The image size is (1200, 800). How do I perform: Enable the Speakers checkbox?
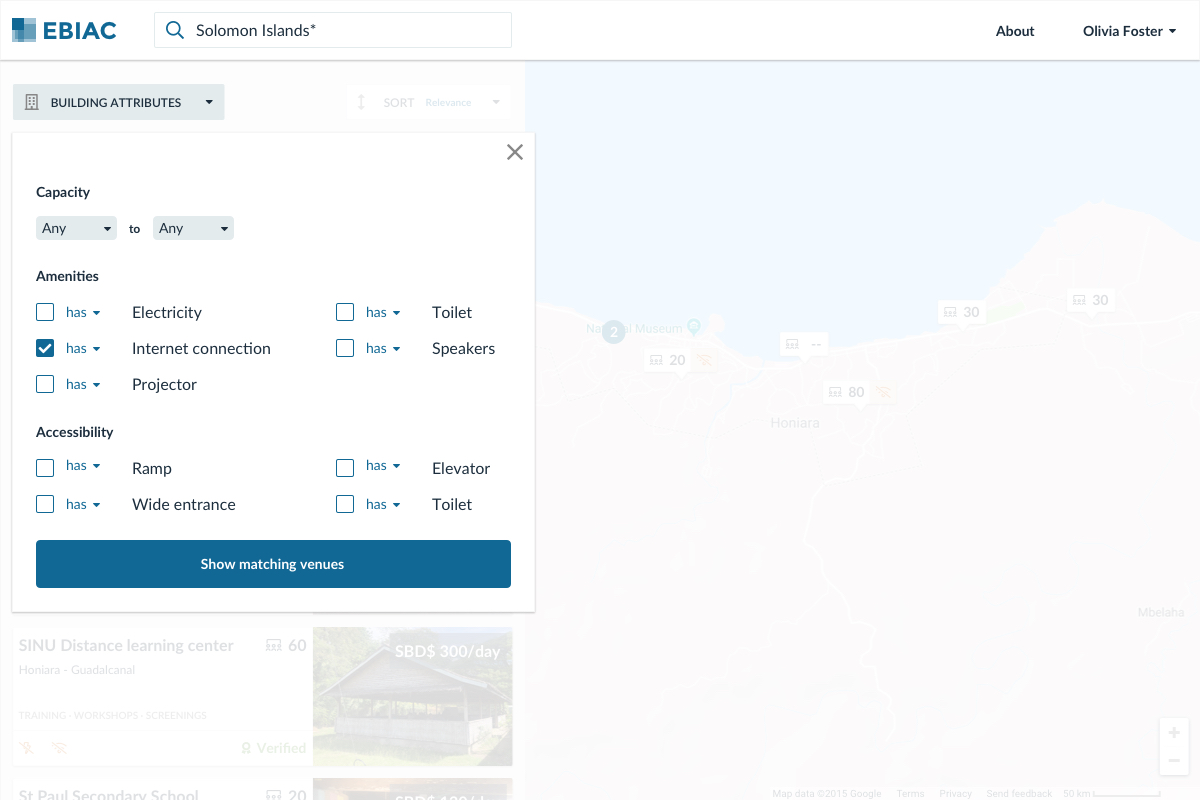point(345,348)
